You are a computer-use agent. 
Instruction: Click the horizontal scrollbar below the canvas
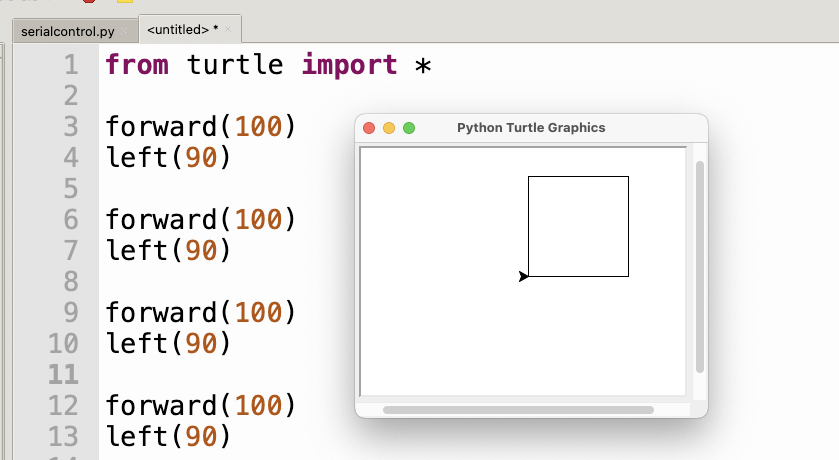pos(518,410)
